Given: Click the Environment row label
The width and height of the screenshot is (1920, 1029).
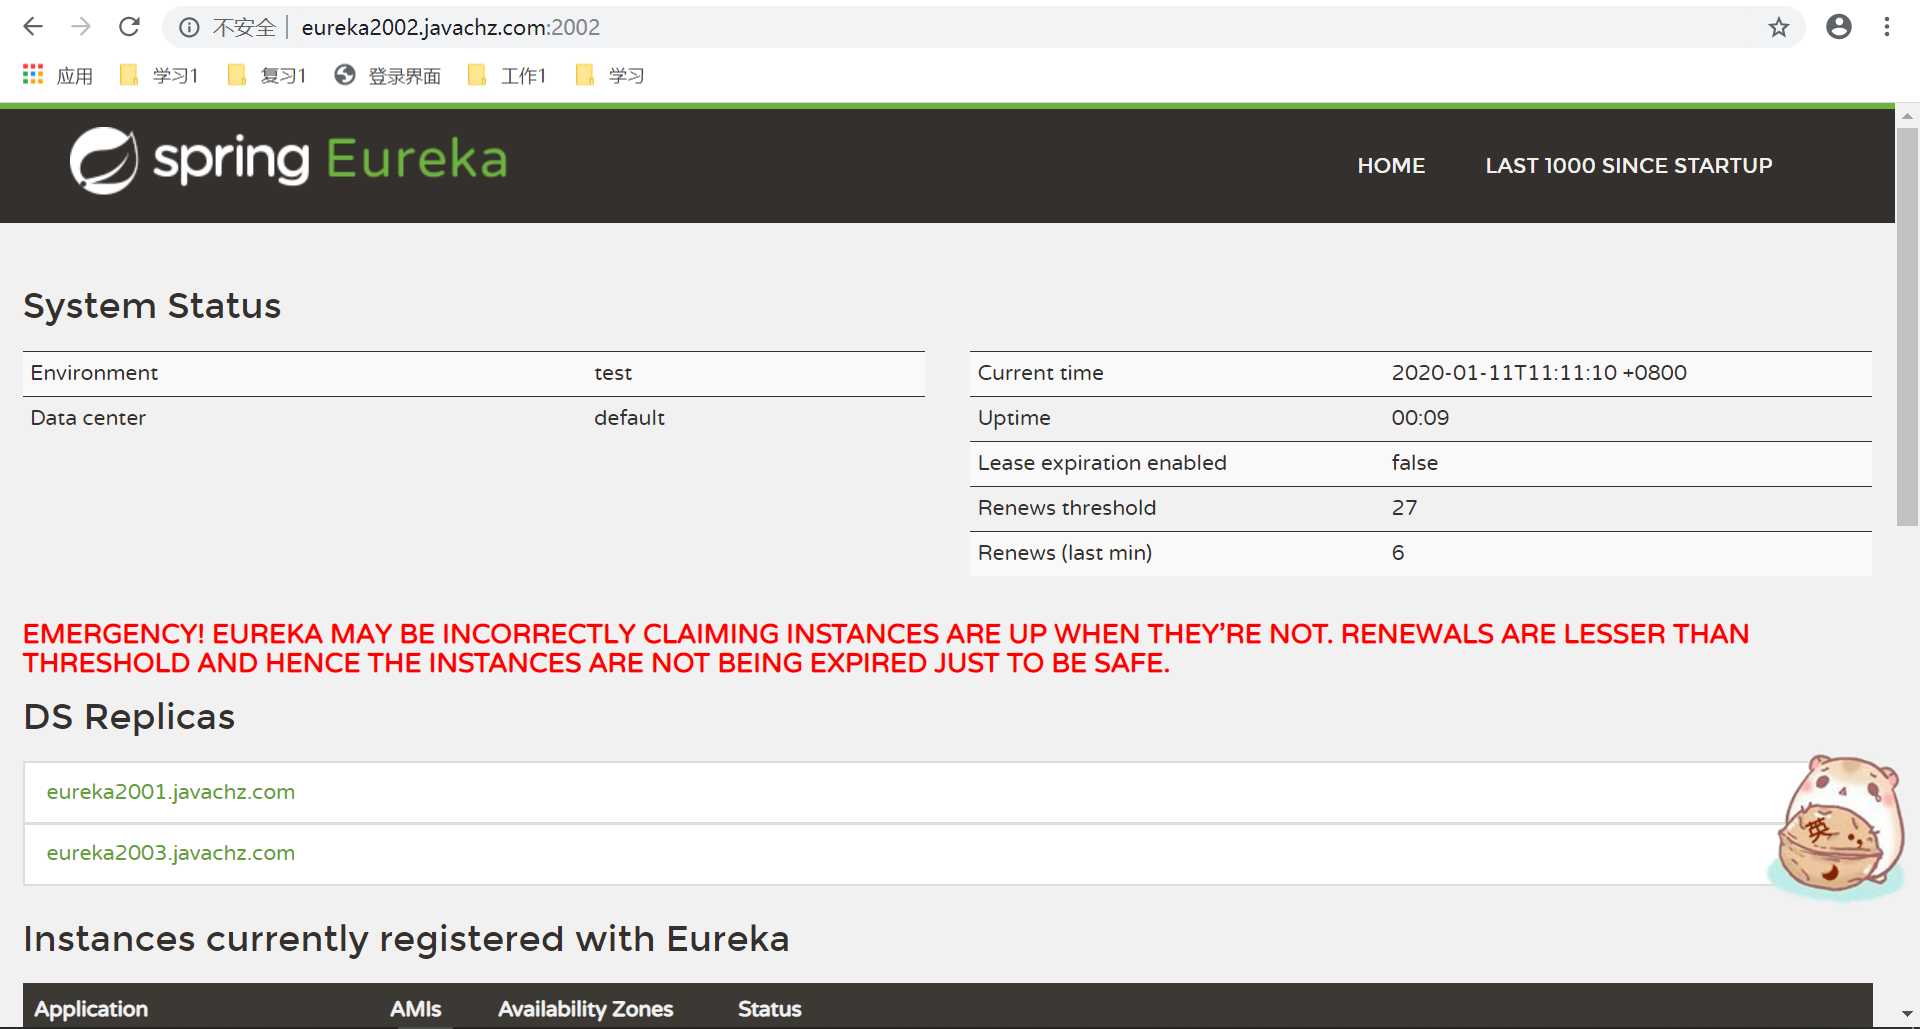Looking at the screenshot, I should pyautogui.click(x=94, y=373).
